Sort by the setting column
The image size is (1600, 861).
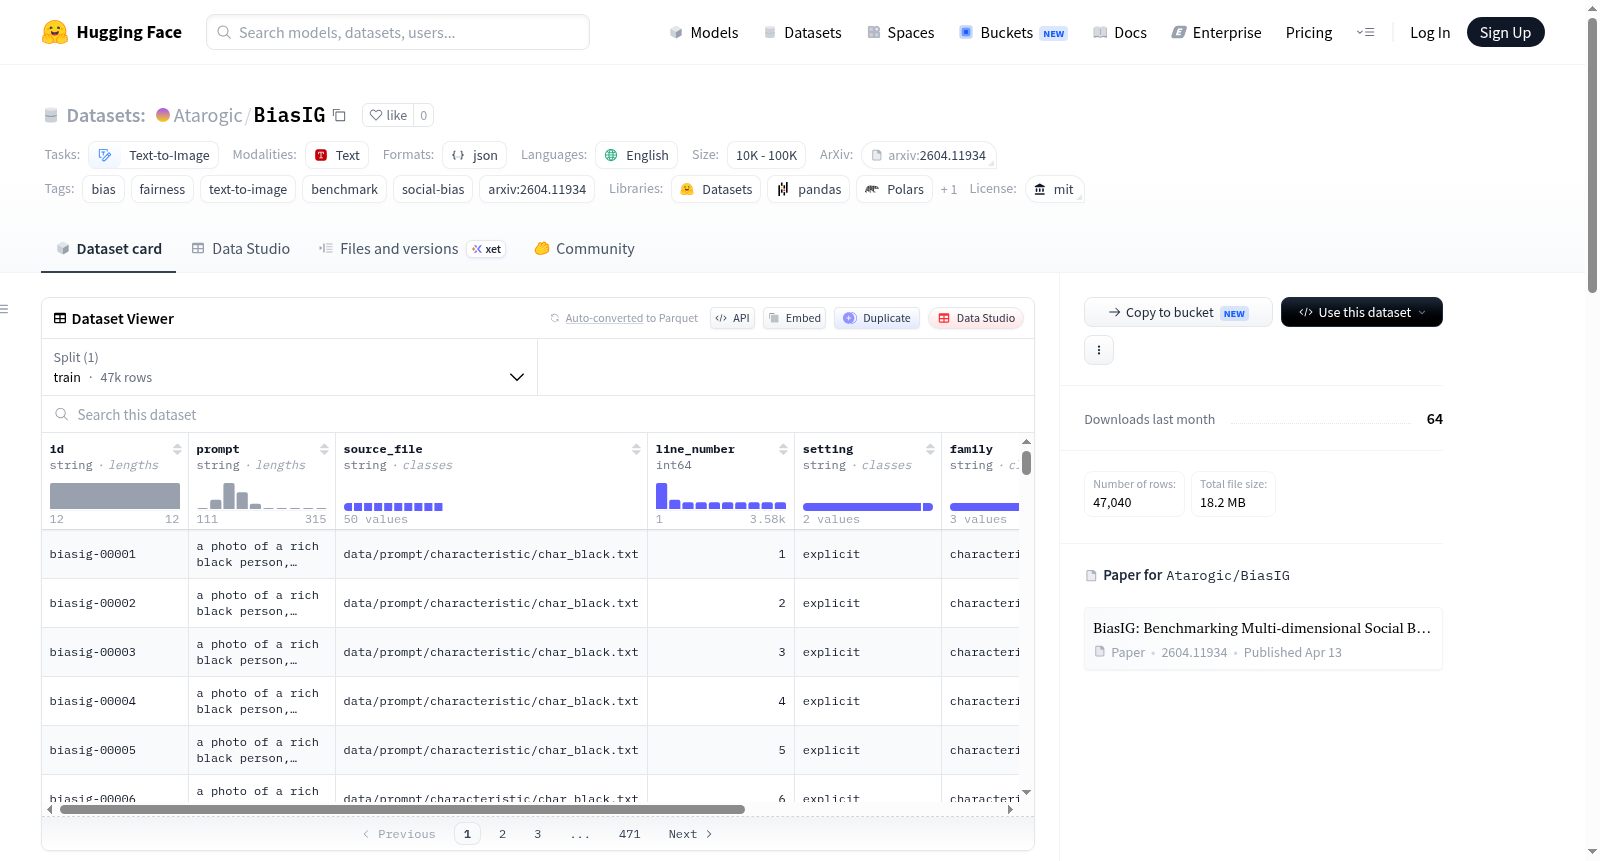(x=930, y=449)
